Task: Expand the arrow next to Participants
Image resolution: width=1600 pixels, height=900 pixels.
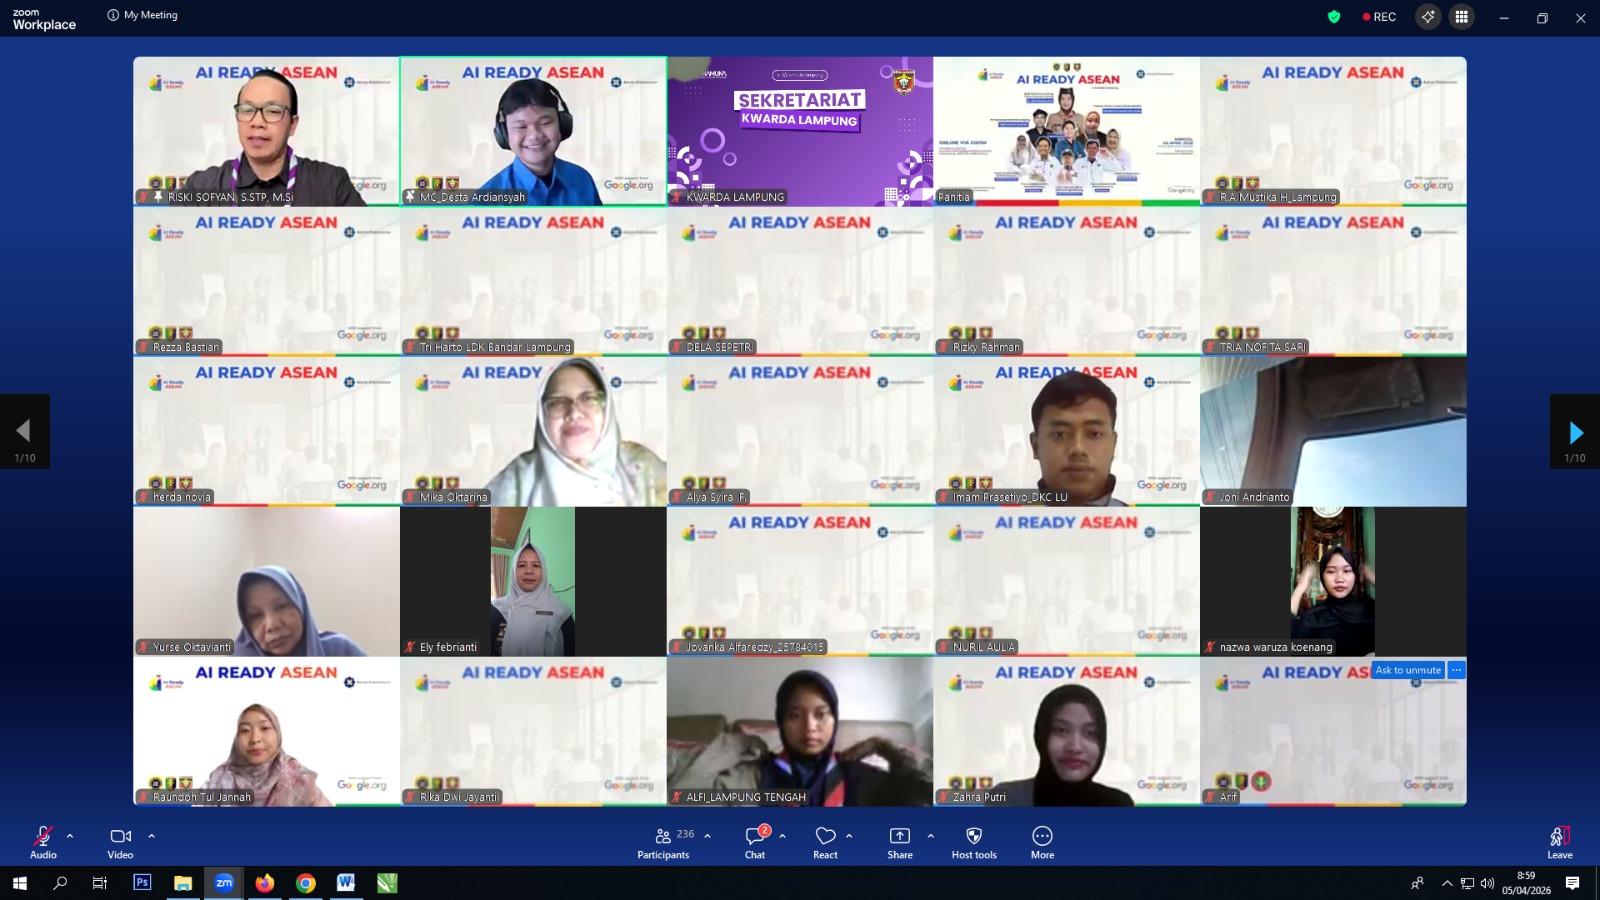Action: (708, 836)
